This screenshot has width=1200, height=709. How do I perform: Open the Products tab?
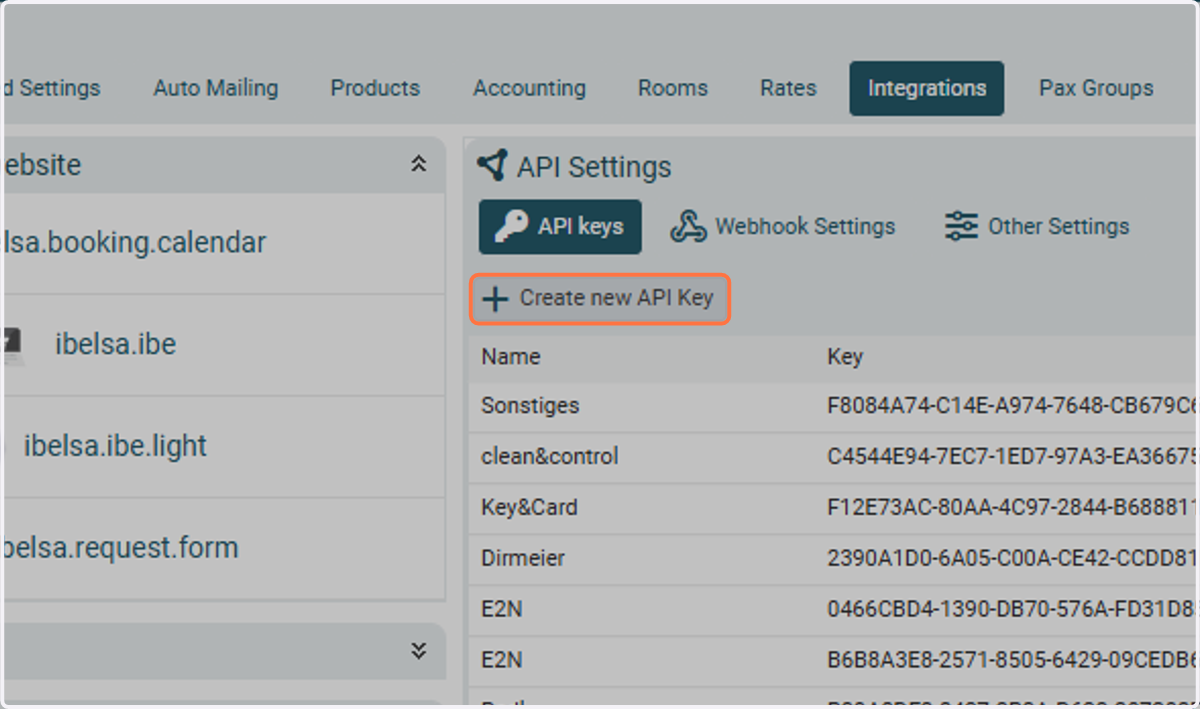pos(375,88)
